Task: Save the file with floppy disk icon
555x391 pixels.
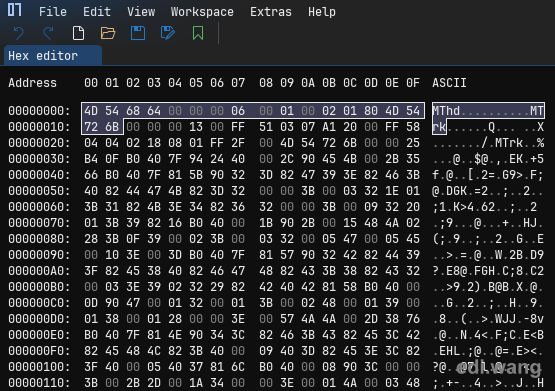Action: pos(138,33)
